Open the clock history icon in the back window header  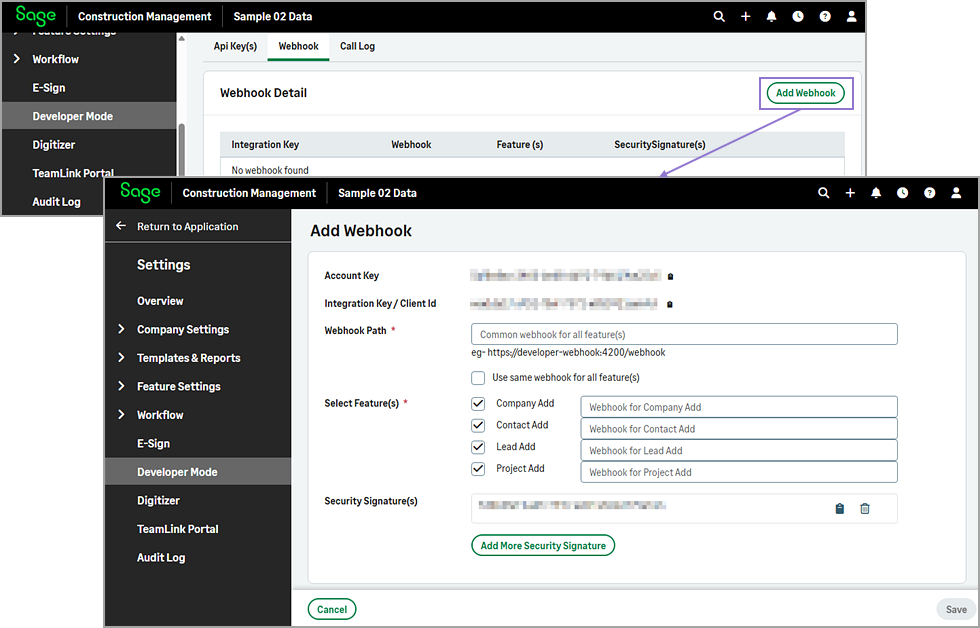pyautogui.click(x=798, y=17)
